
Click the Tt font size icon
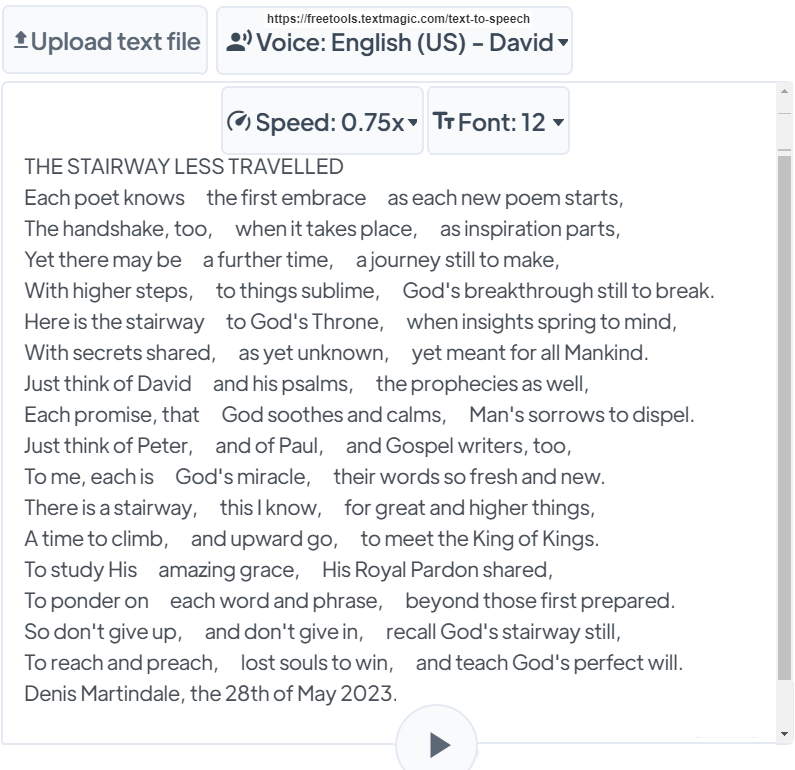(443, 121)
